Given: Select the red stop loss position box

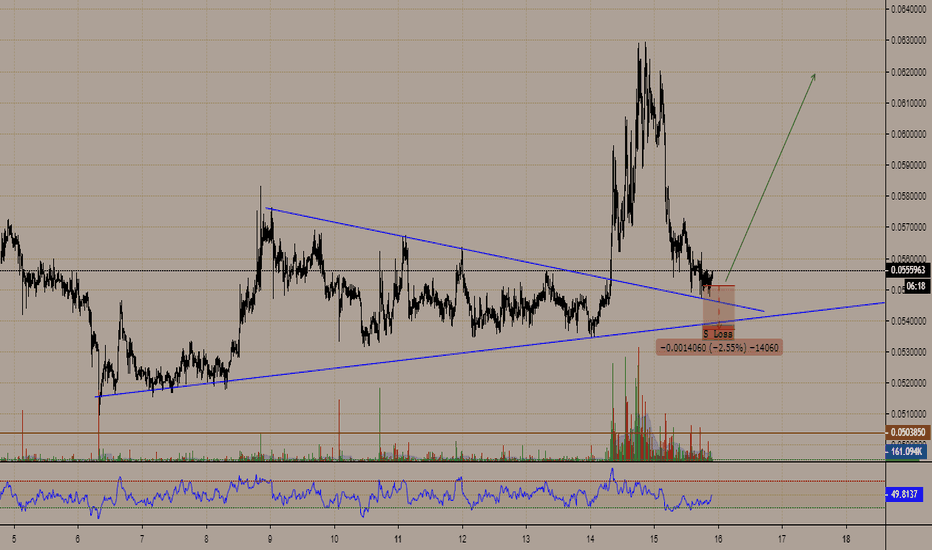Looking at the screenshot, I should pyautogui.click(x=719, y=307).
